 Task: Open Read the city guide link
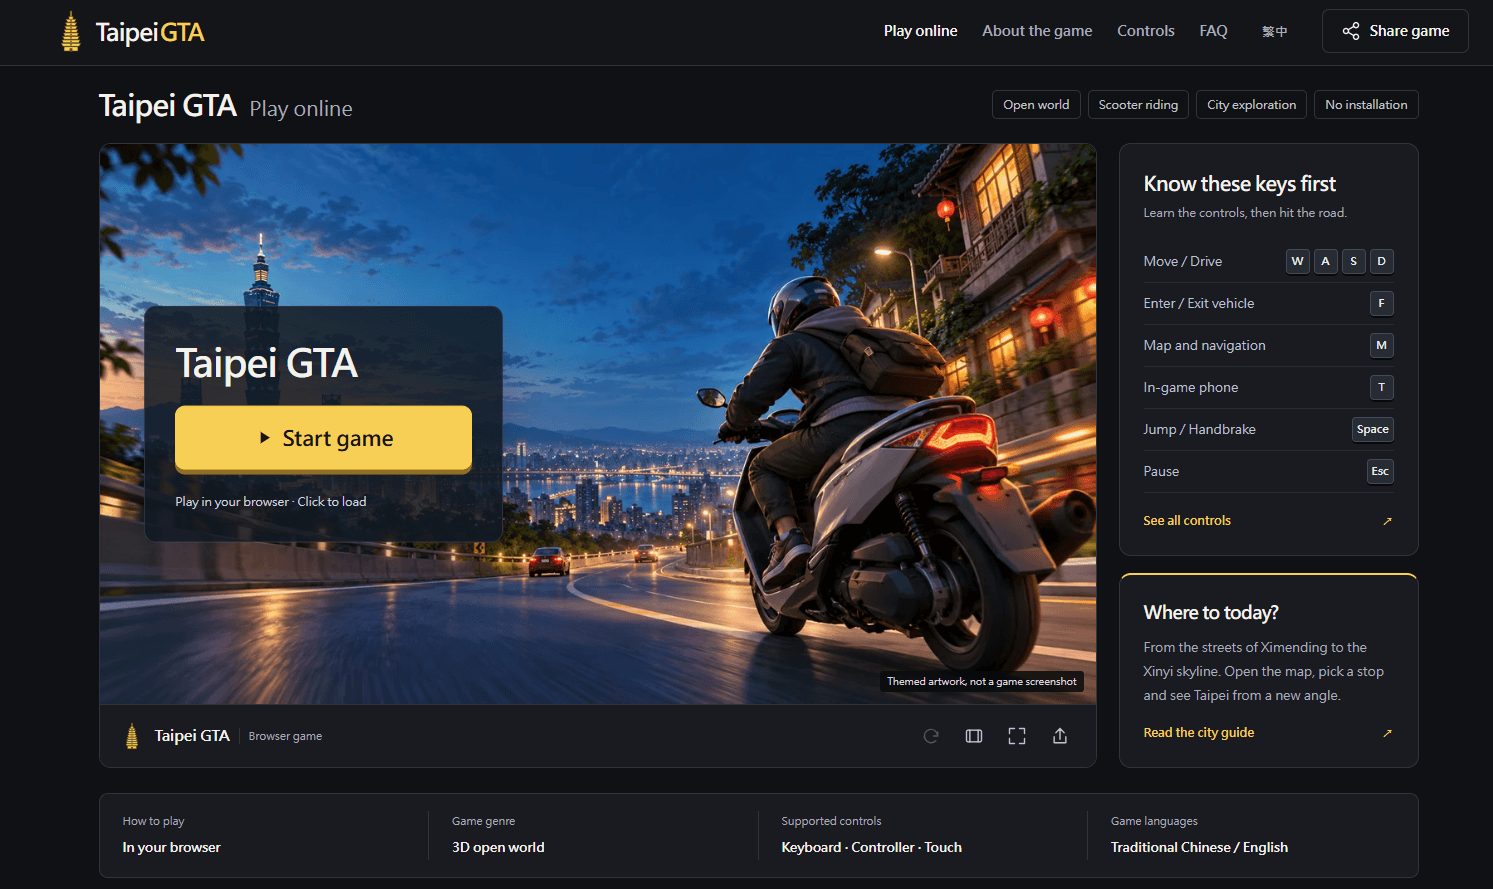point(1198,733)
